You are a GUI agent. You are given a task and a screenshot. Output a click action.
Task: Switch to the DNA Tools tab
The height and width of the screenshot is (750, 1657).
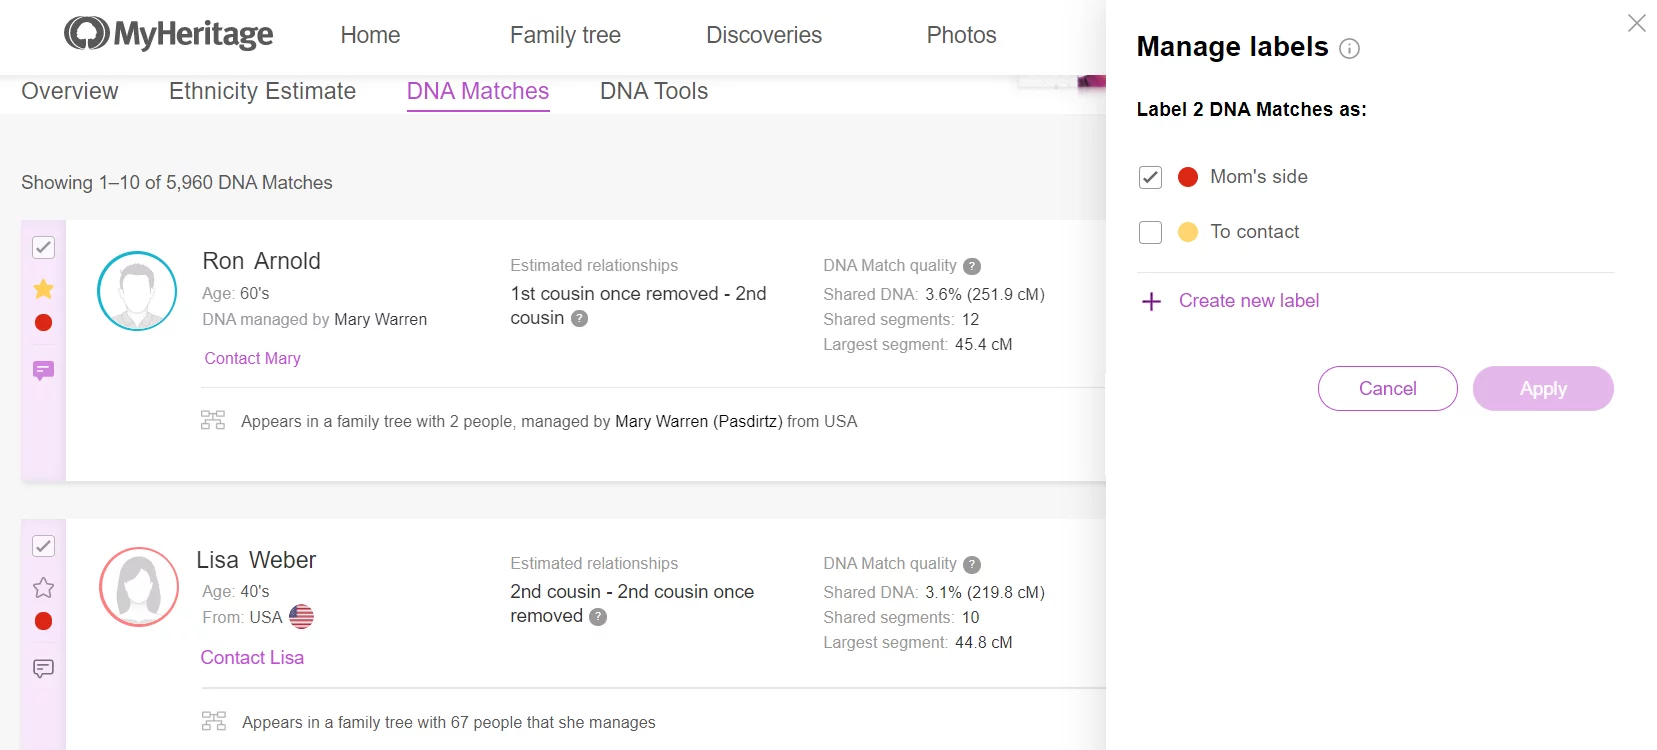(654, 91)
